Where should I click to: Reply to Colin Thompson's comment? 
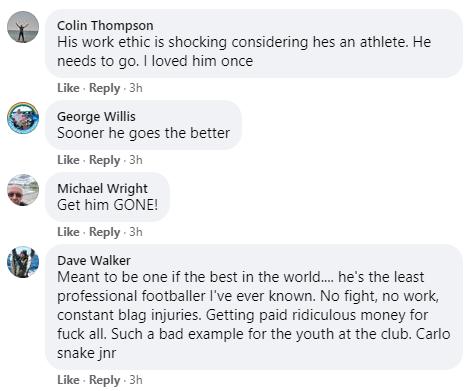(x=104, y=88)
